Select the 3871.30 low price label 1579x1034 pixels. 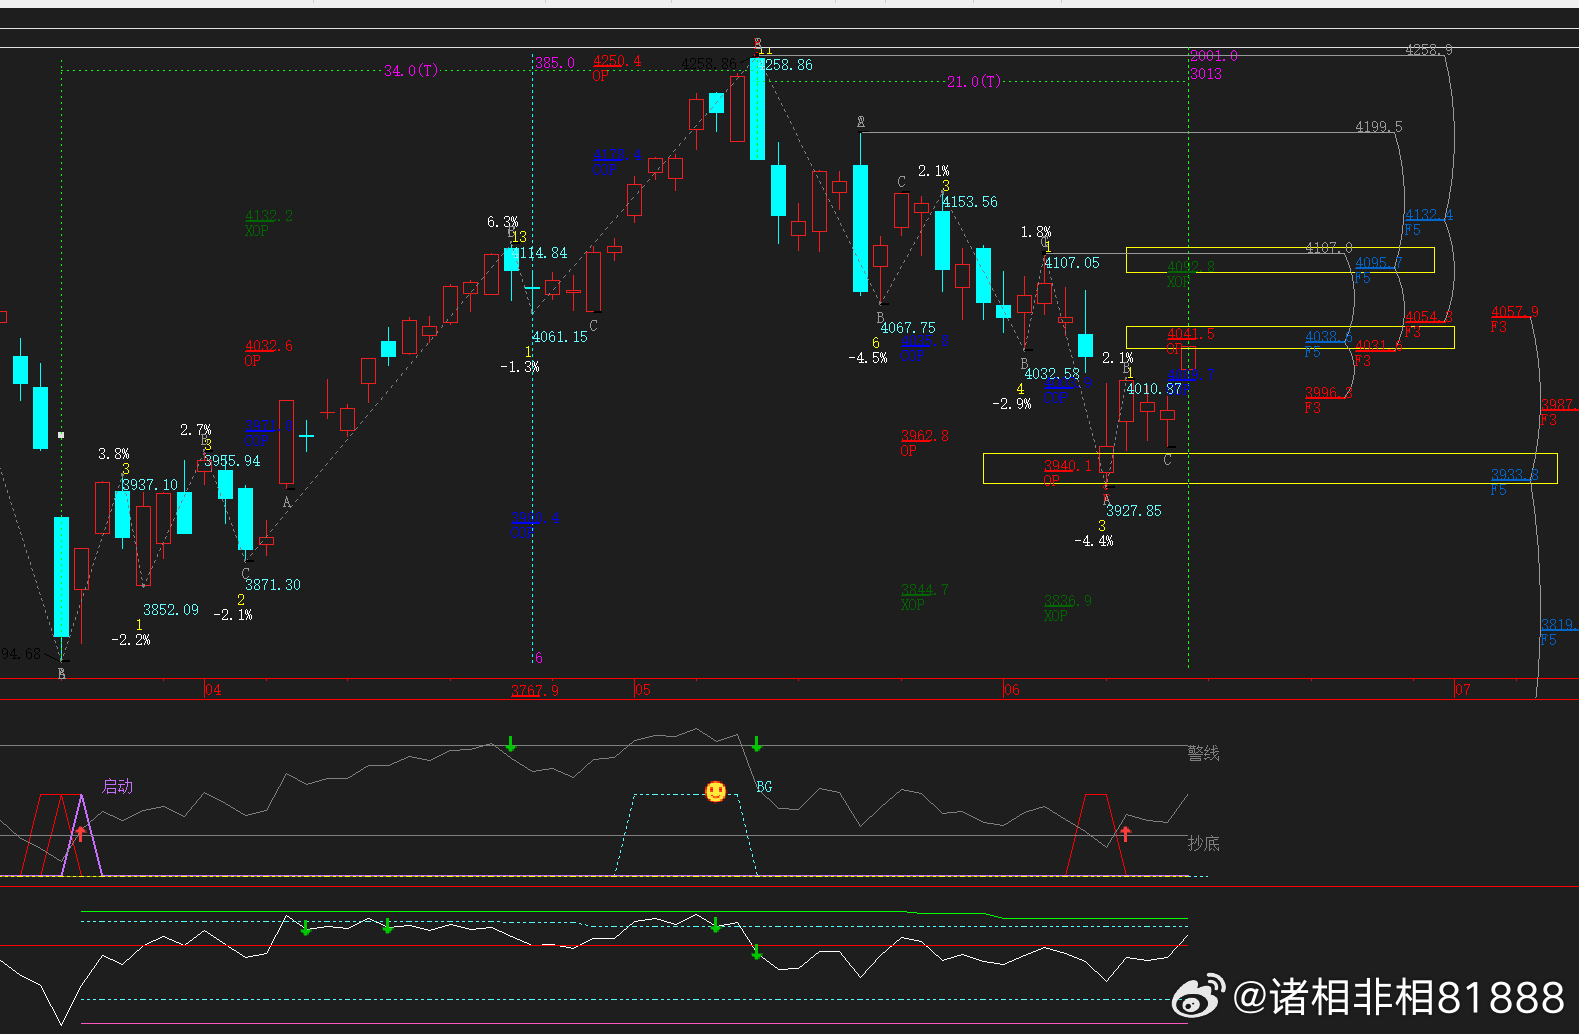[x=273, y=585]
